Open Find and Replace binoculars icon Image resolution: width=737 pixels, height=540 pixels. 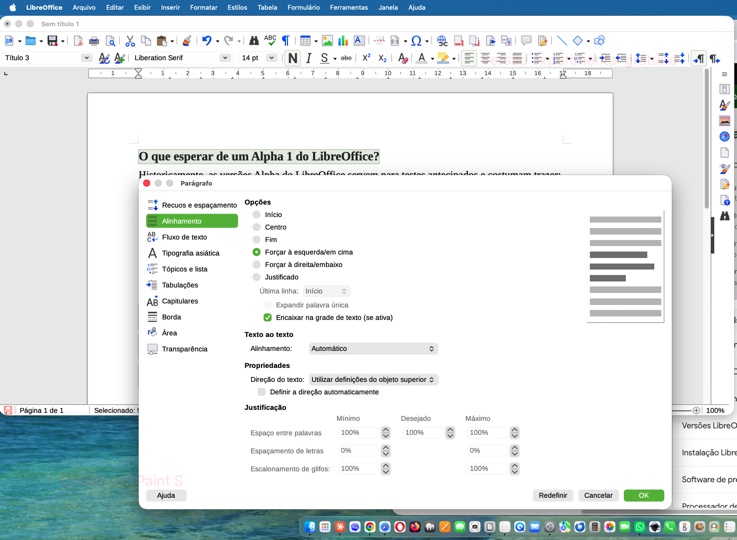[254, 41]
